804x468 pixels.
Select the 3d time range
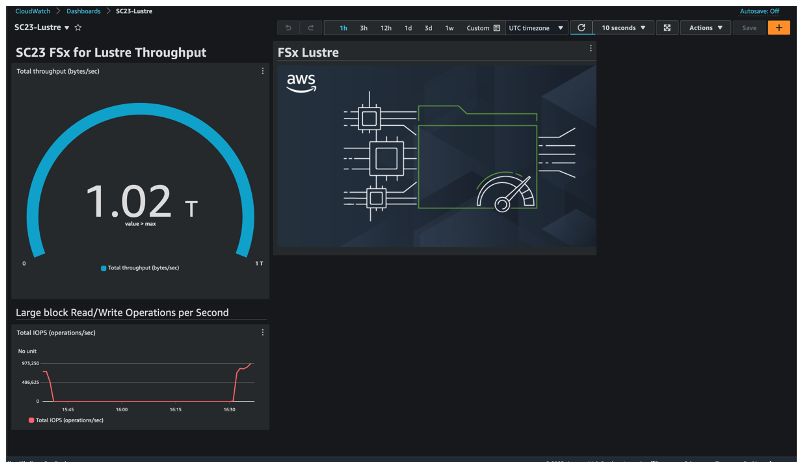pyautogui.click(x=428, y=28)
